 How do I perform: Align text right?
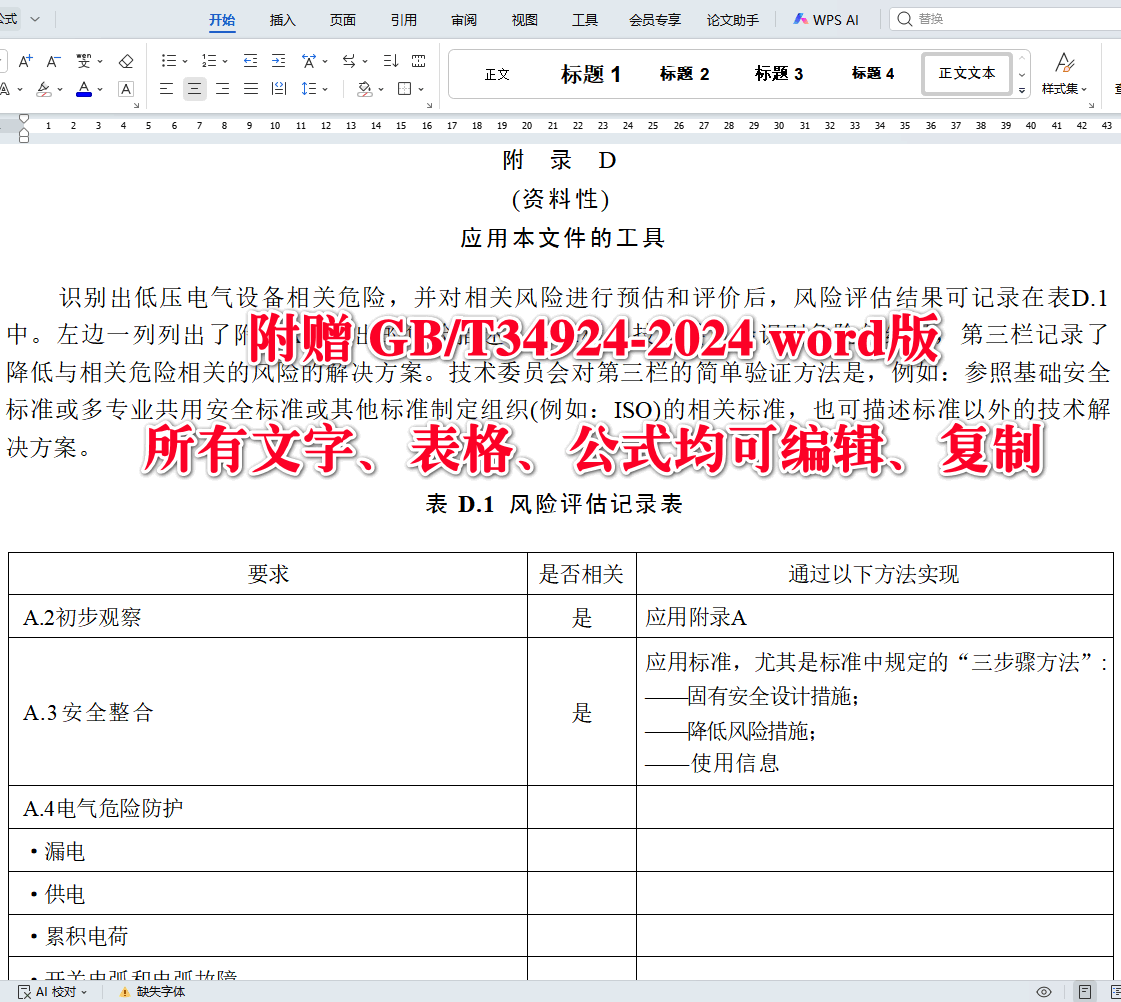tap(222, 89)
